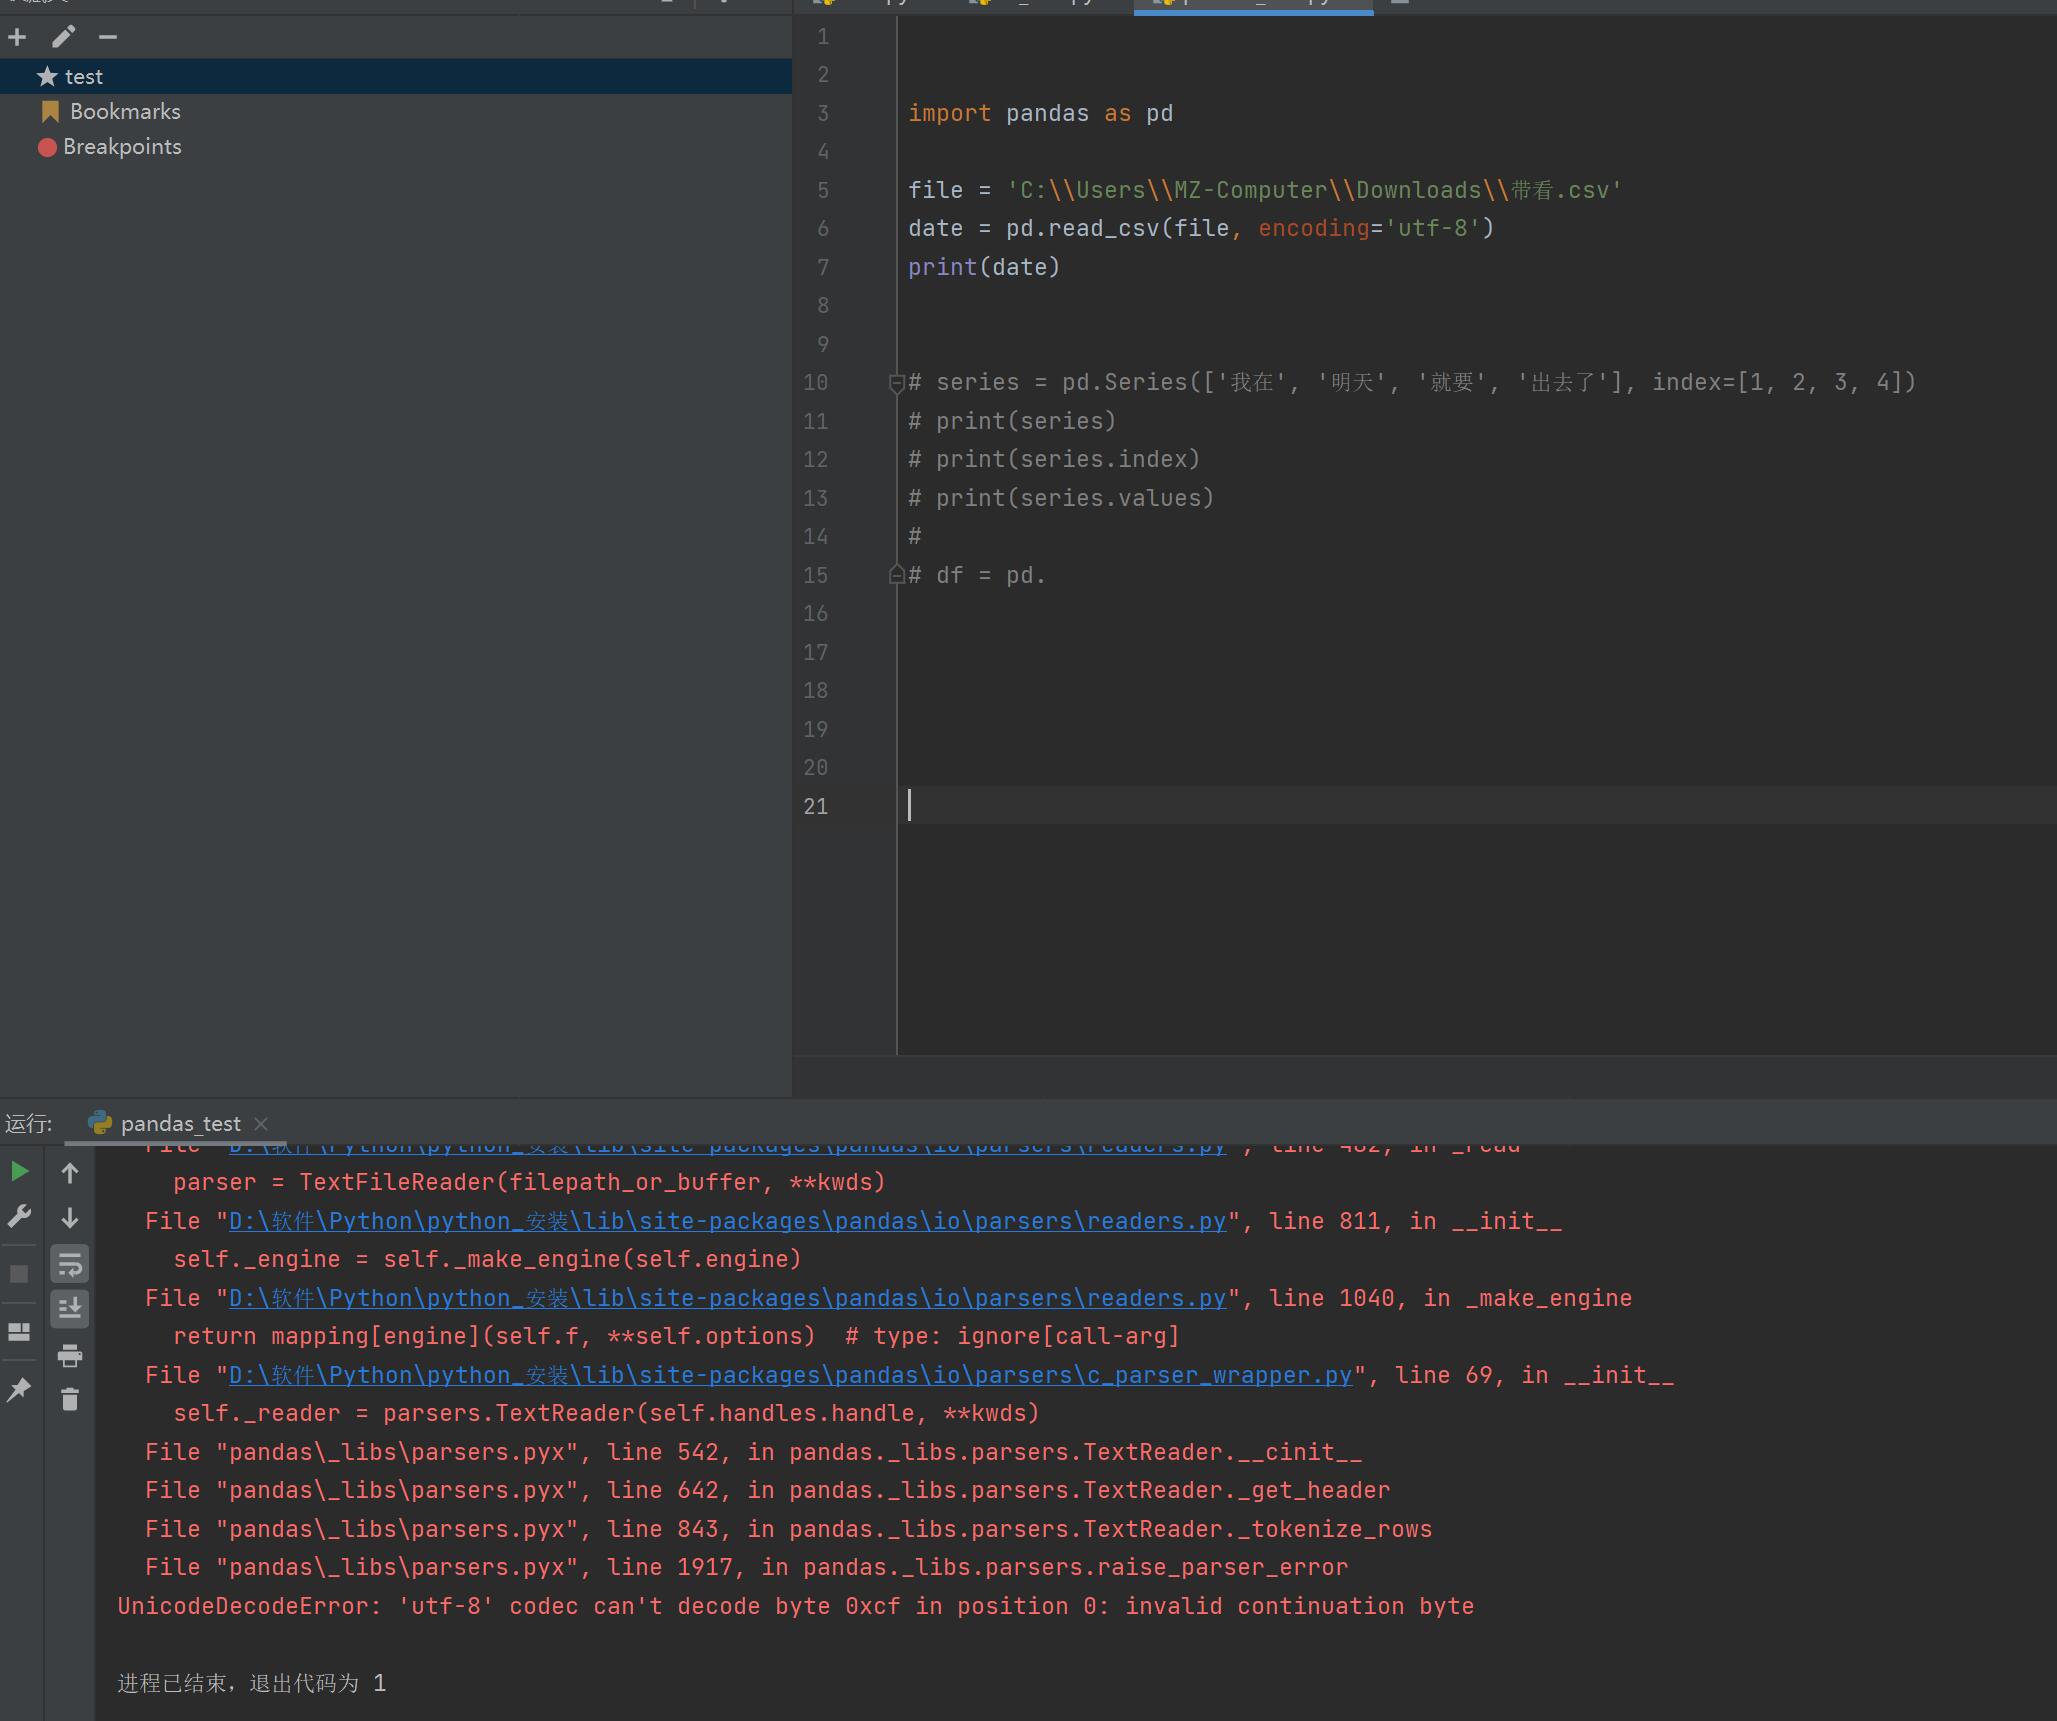Clear console with trash icon
Image resolution: width=2057 pixels, height=1721 pixels.
click(x=69, y=1399)
